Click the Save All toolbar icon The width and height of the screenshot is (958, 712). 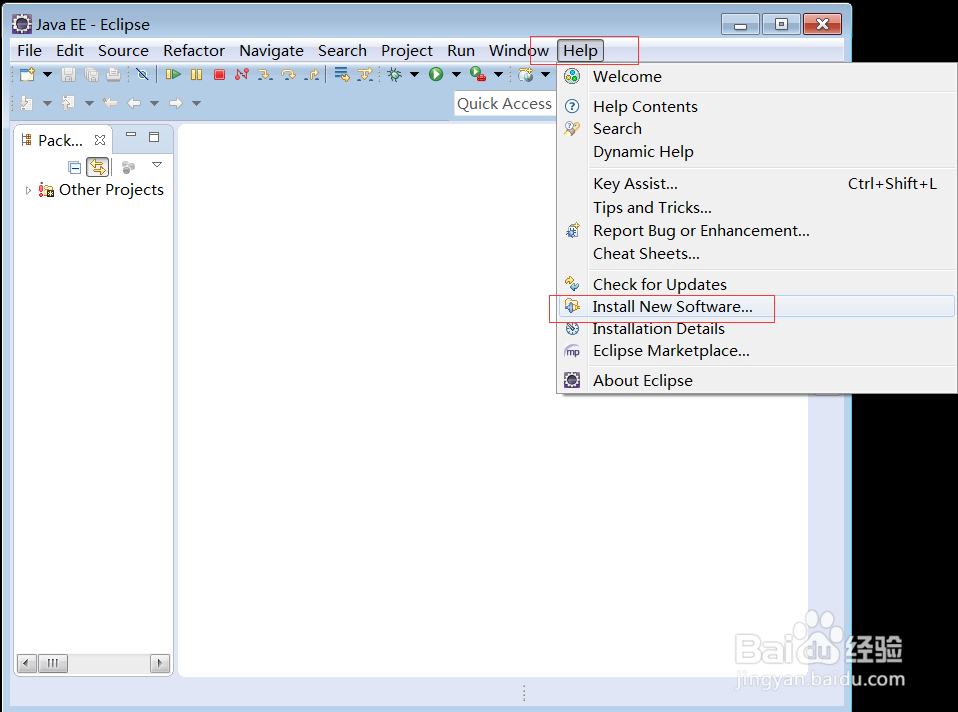91,75
